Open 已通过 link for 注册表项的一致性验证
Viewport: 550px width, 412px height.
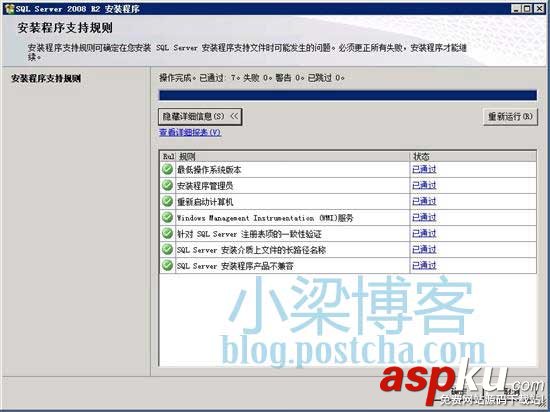click(x=424, y=234)
